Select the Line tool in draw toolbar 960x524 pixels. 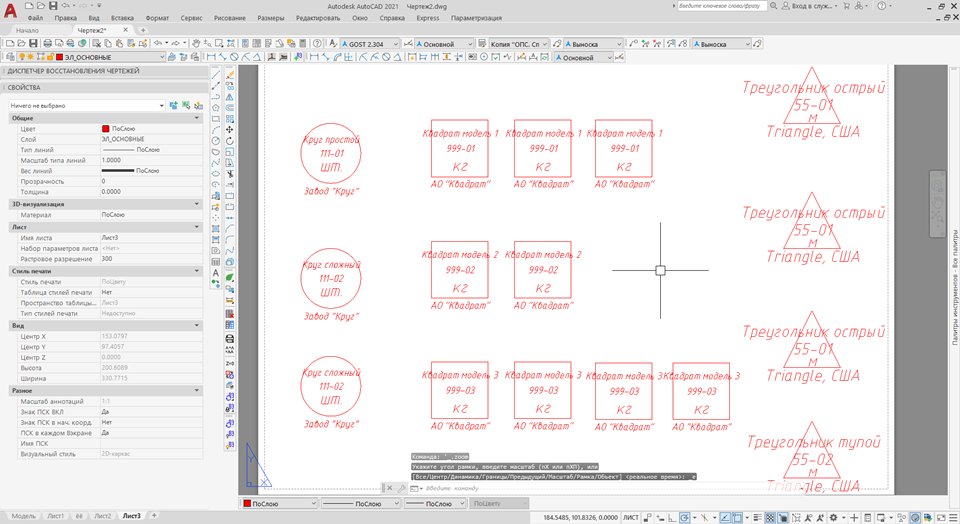(x=216, y=75)
